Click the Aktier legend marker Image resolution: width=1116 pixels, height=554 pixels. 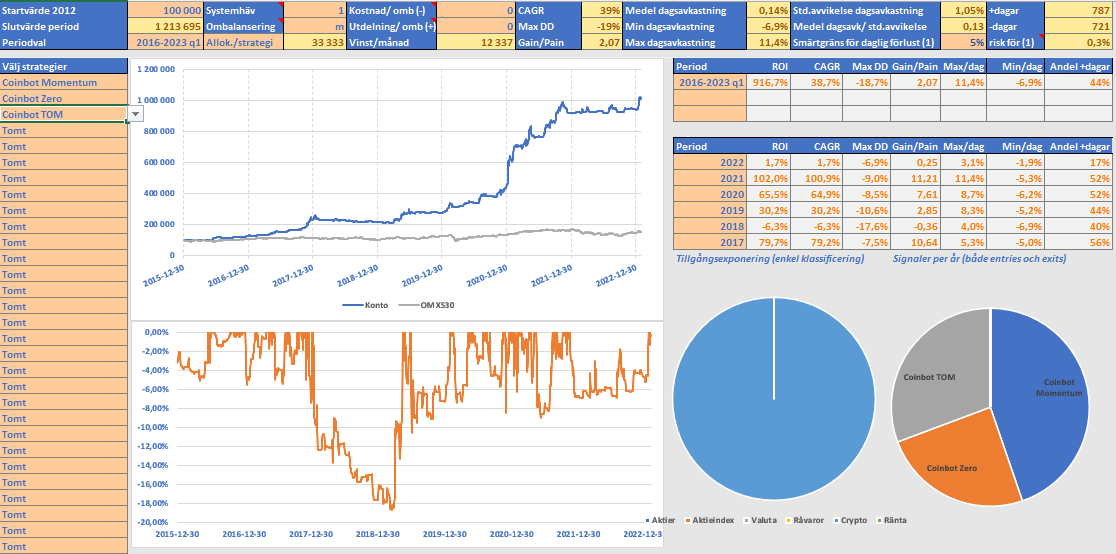tap(648, 520)
